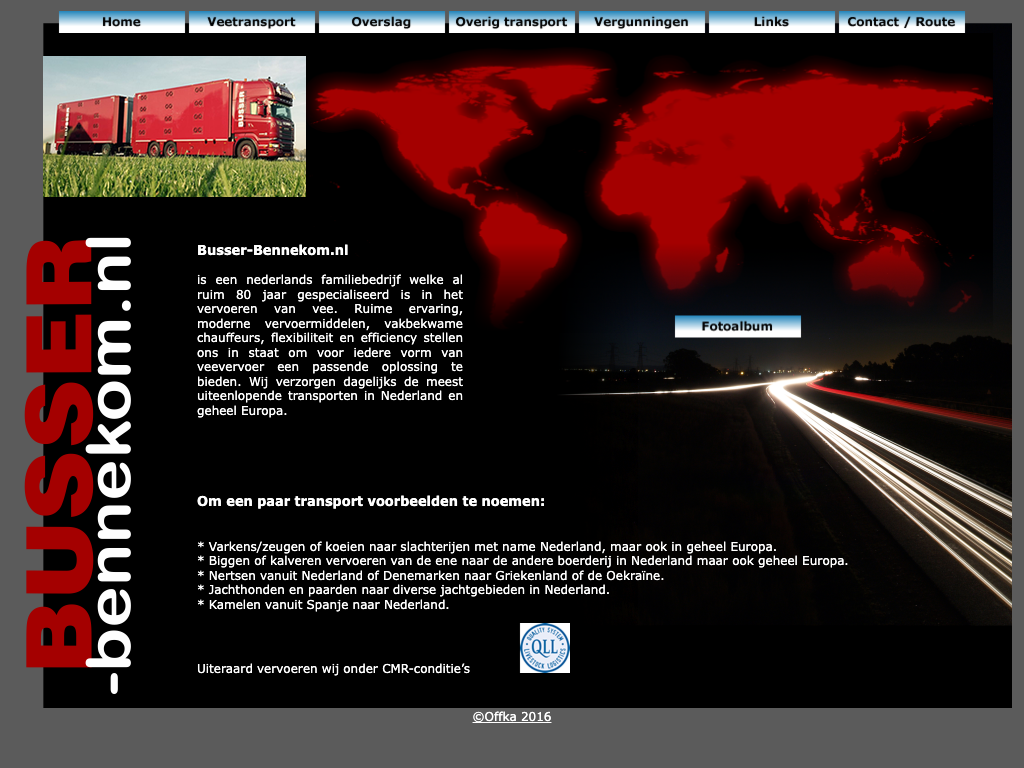Open the Contact / Route page
The height and width of the screenshot is (768, 1024).
coord(901,22)
